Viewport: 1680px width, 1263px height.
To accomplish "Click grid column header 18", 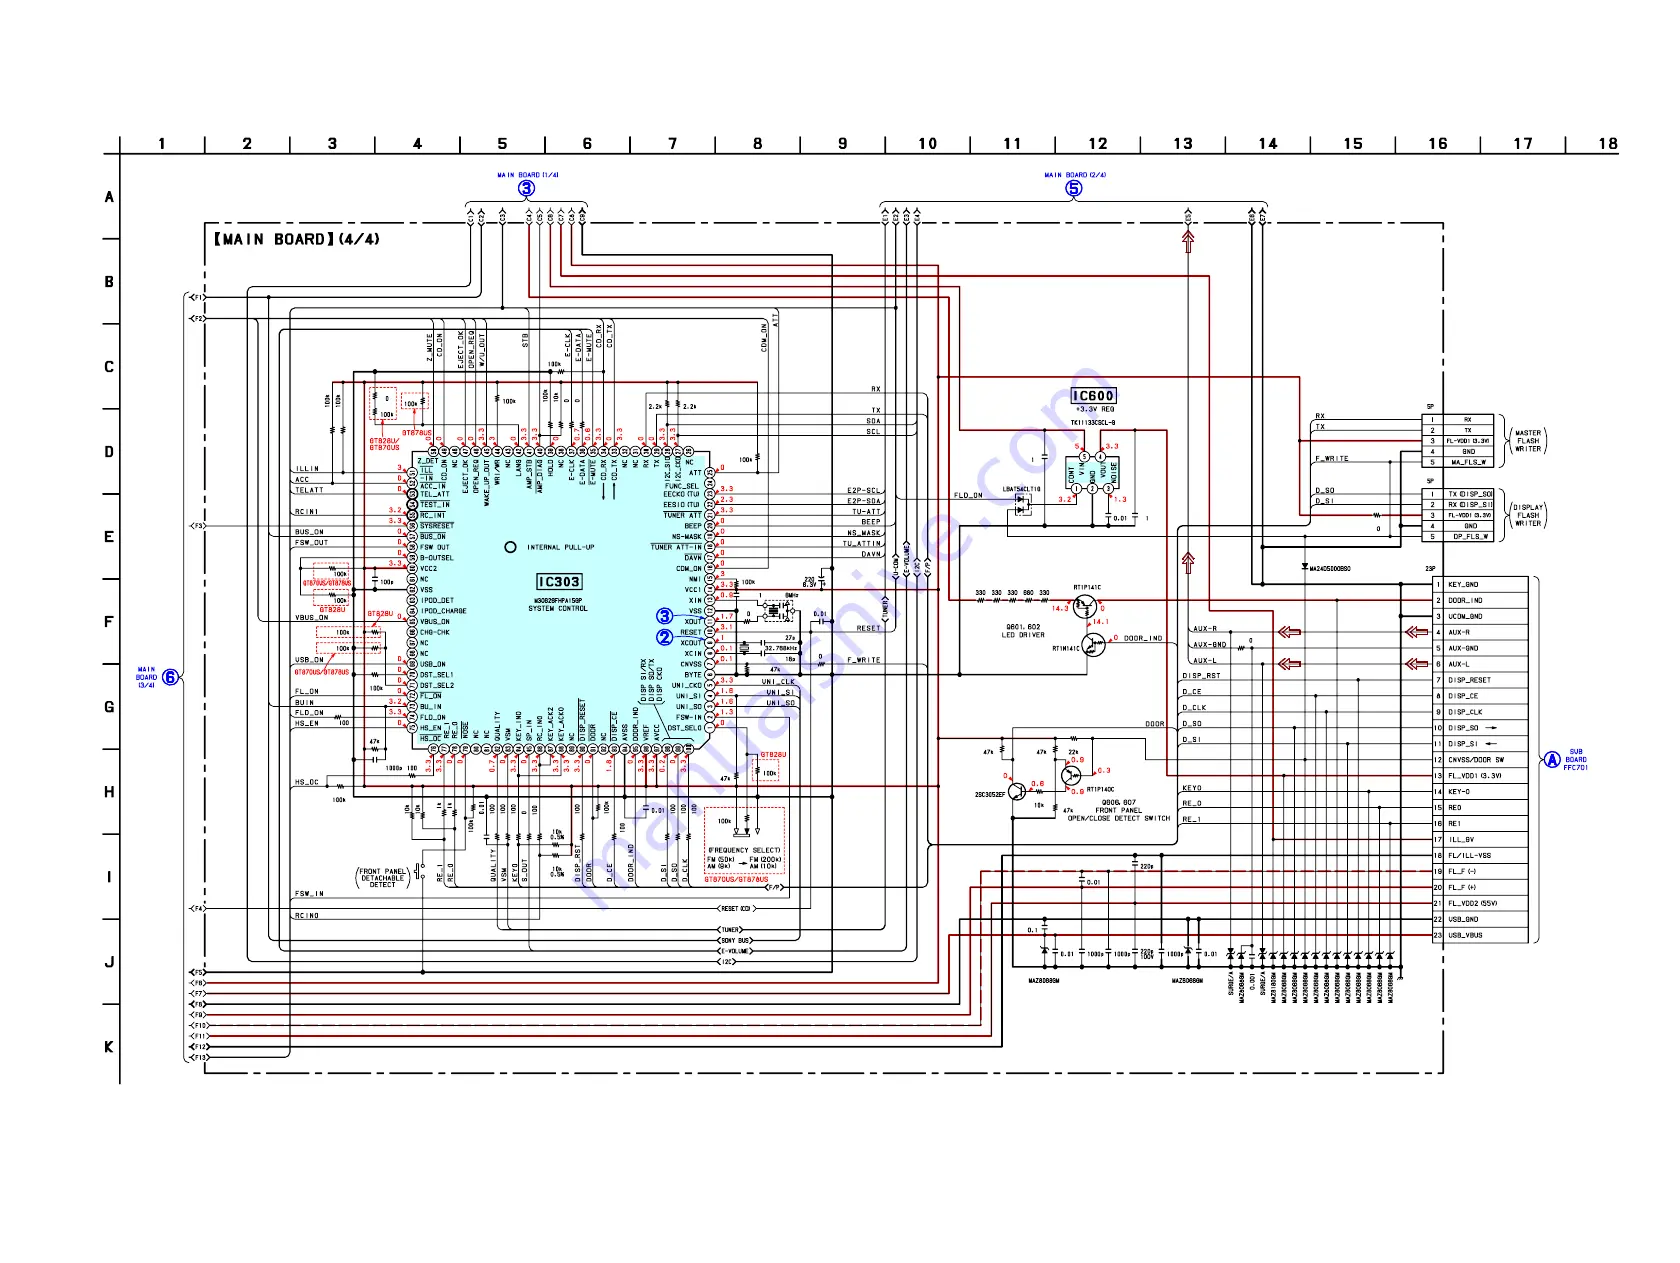I will tap(1608, 144).
